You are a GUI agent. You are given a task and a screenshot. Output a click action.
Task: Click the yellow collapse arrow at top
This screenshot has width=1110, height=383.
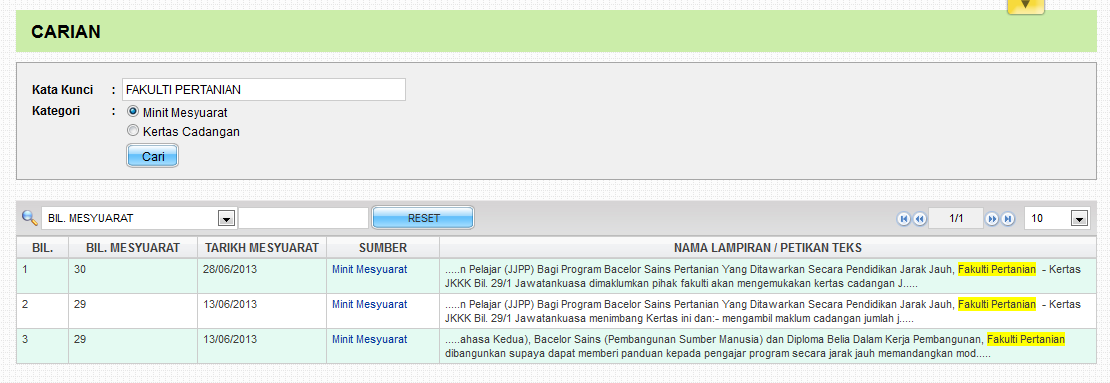[x=1026, y=6]
